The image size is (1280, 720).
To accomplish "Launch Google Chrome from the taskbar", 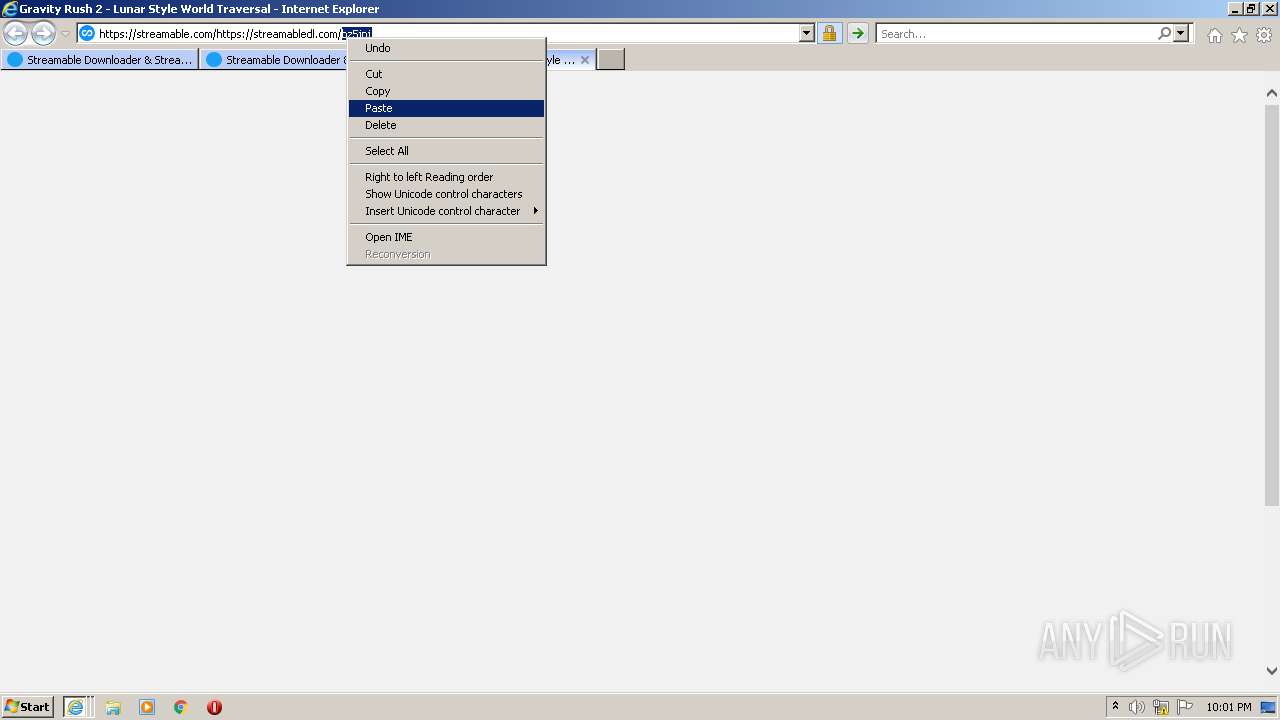I will pyautogui.click(x=181, y=707).
